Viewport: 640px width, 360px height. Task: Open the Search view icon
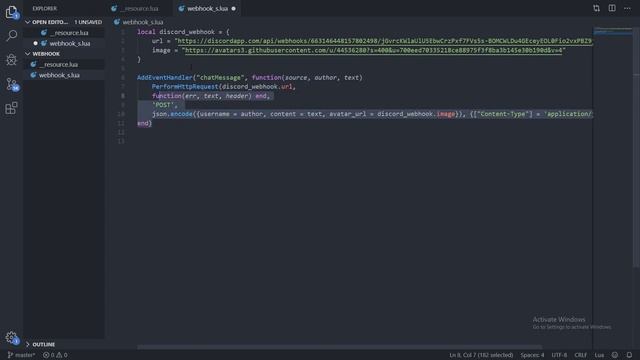[x=11, y=36]
